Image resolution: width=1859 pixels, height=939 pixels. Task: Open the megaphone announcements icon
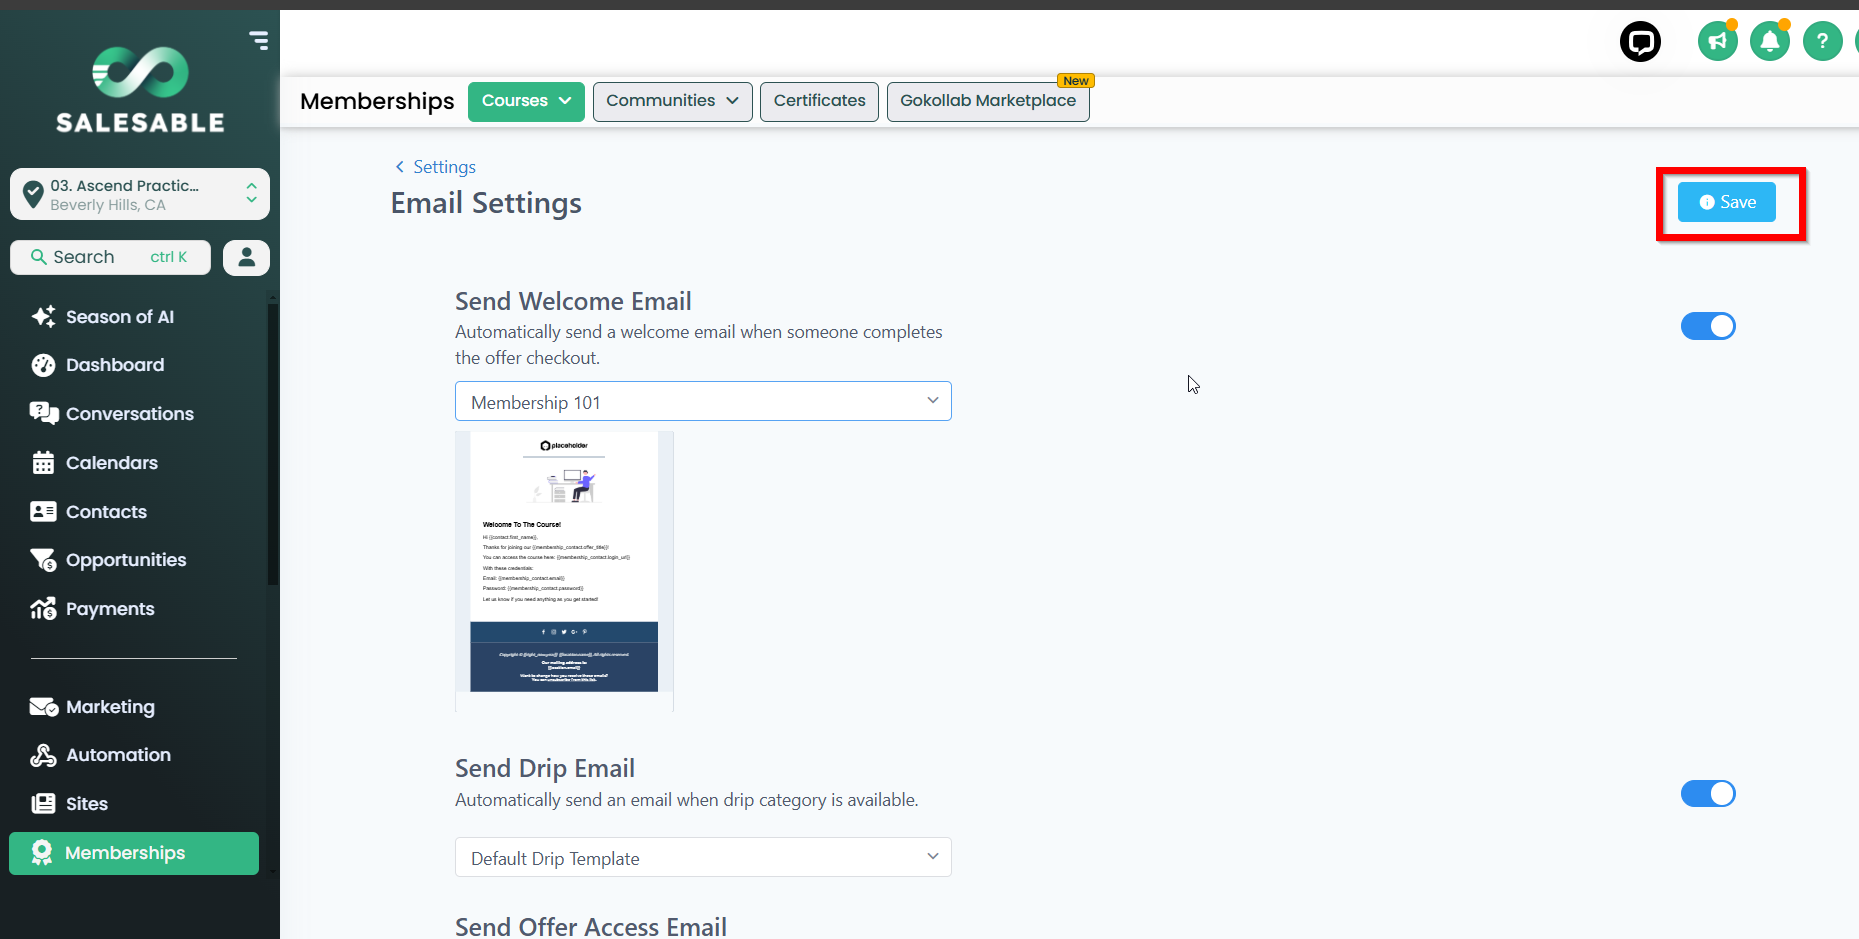tap(1717, 42)
